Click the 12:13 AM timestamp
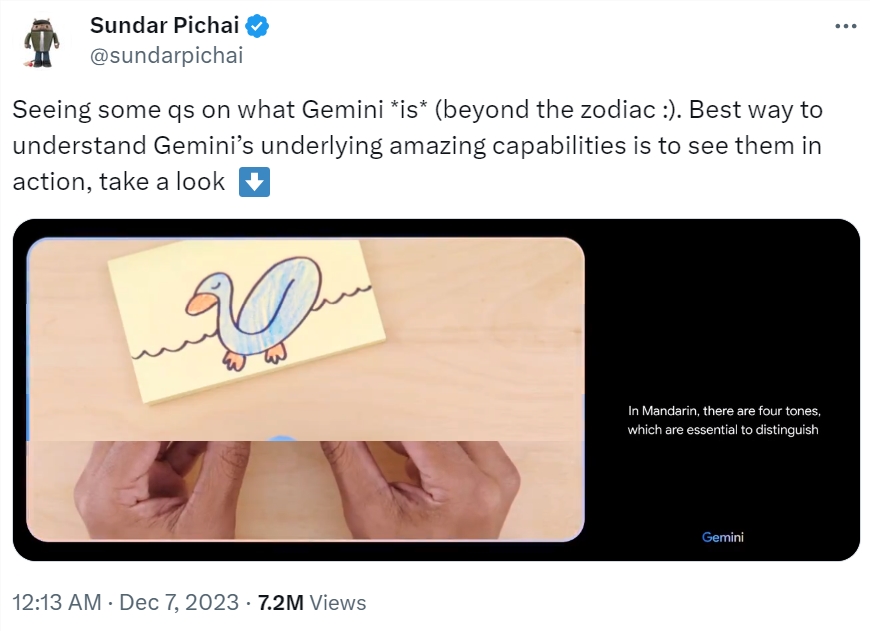This screenshot has height=631, width=870. [57, 603]
